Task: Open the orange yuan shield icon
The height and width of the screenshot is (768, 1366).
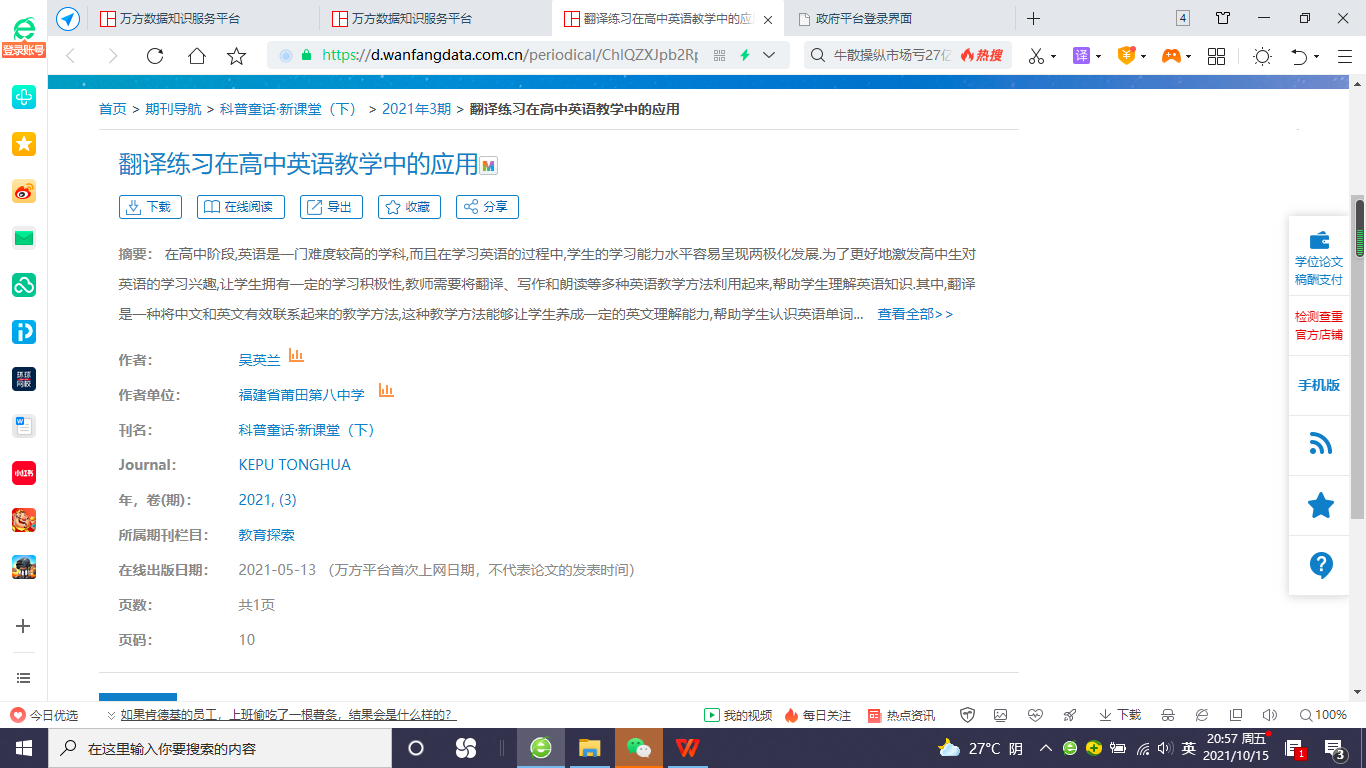Action: coord(1127,56)
